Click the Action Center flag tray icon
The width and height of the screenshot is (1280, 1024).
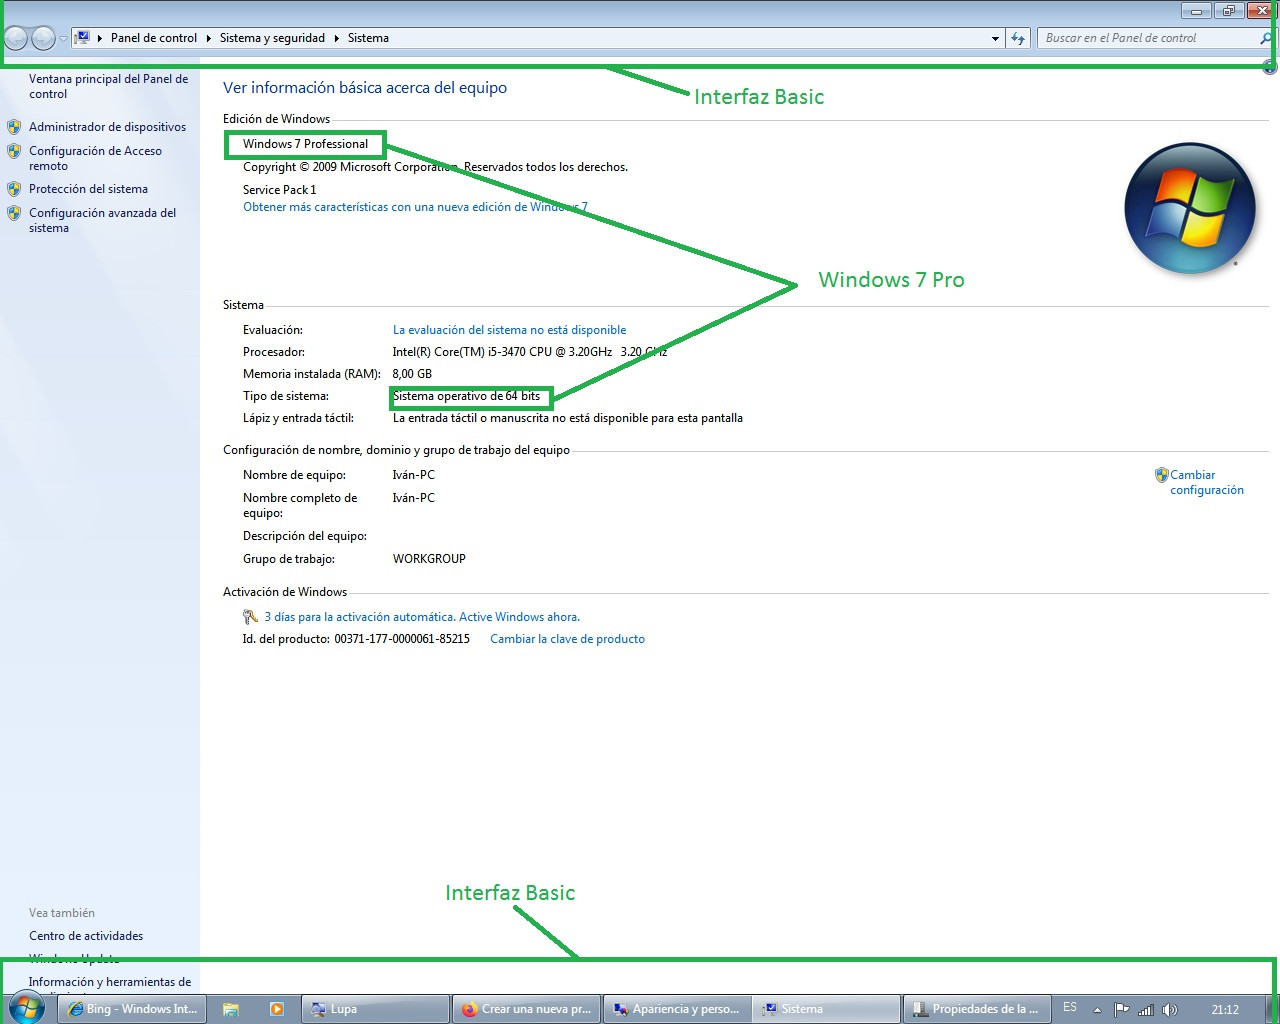(1121, 1010)
